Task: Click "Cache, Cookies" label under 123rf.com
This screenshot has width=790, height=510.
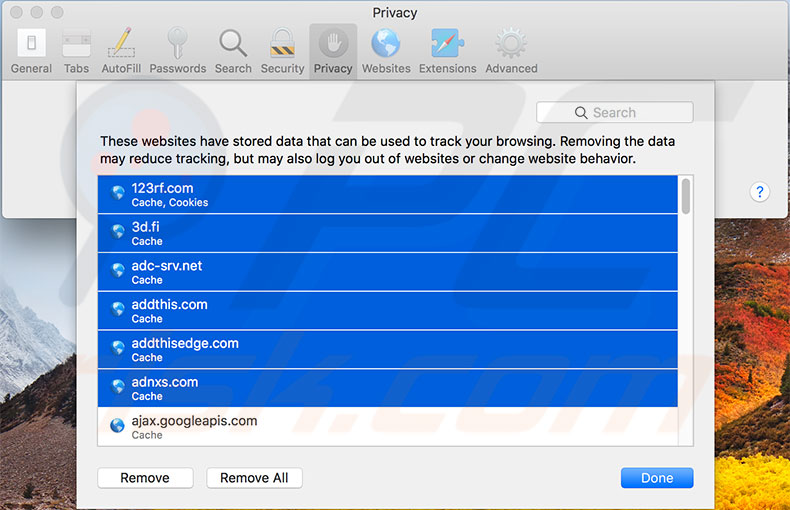Action: click(170, 203)
